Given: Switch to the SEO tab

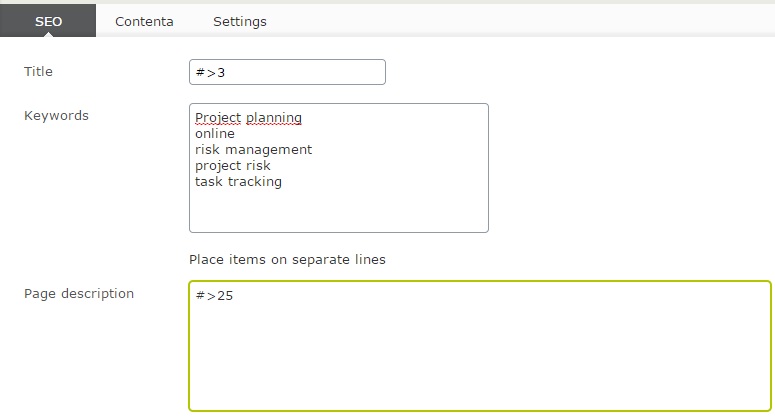Looking at the screenshot, I should (x=48, y=21).
